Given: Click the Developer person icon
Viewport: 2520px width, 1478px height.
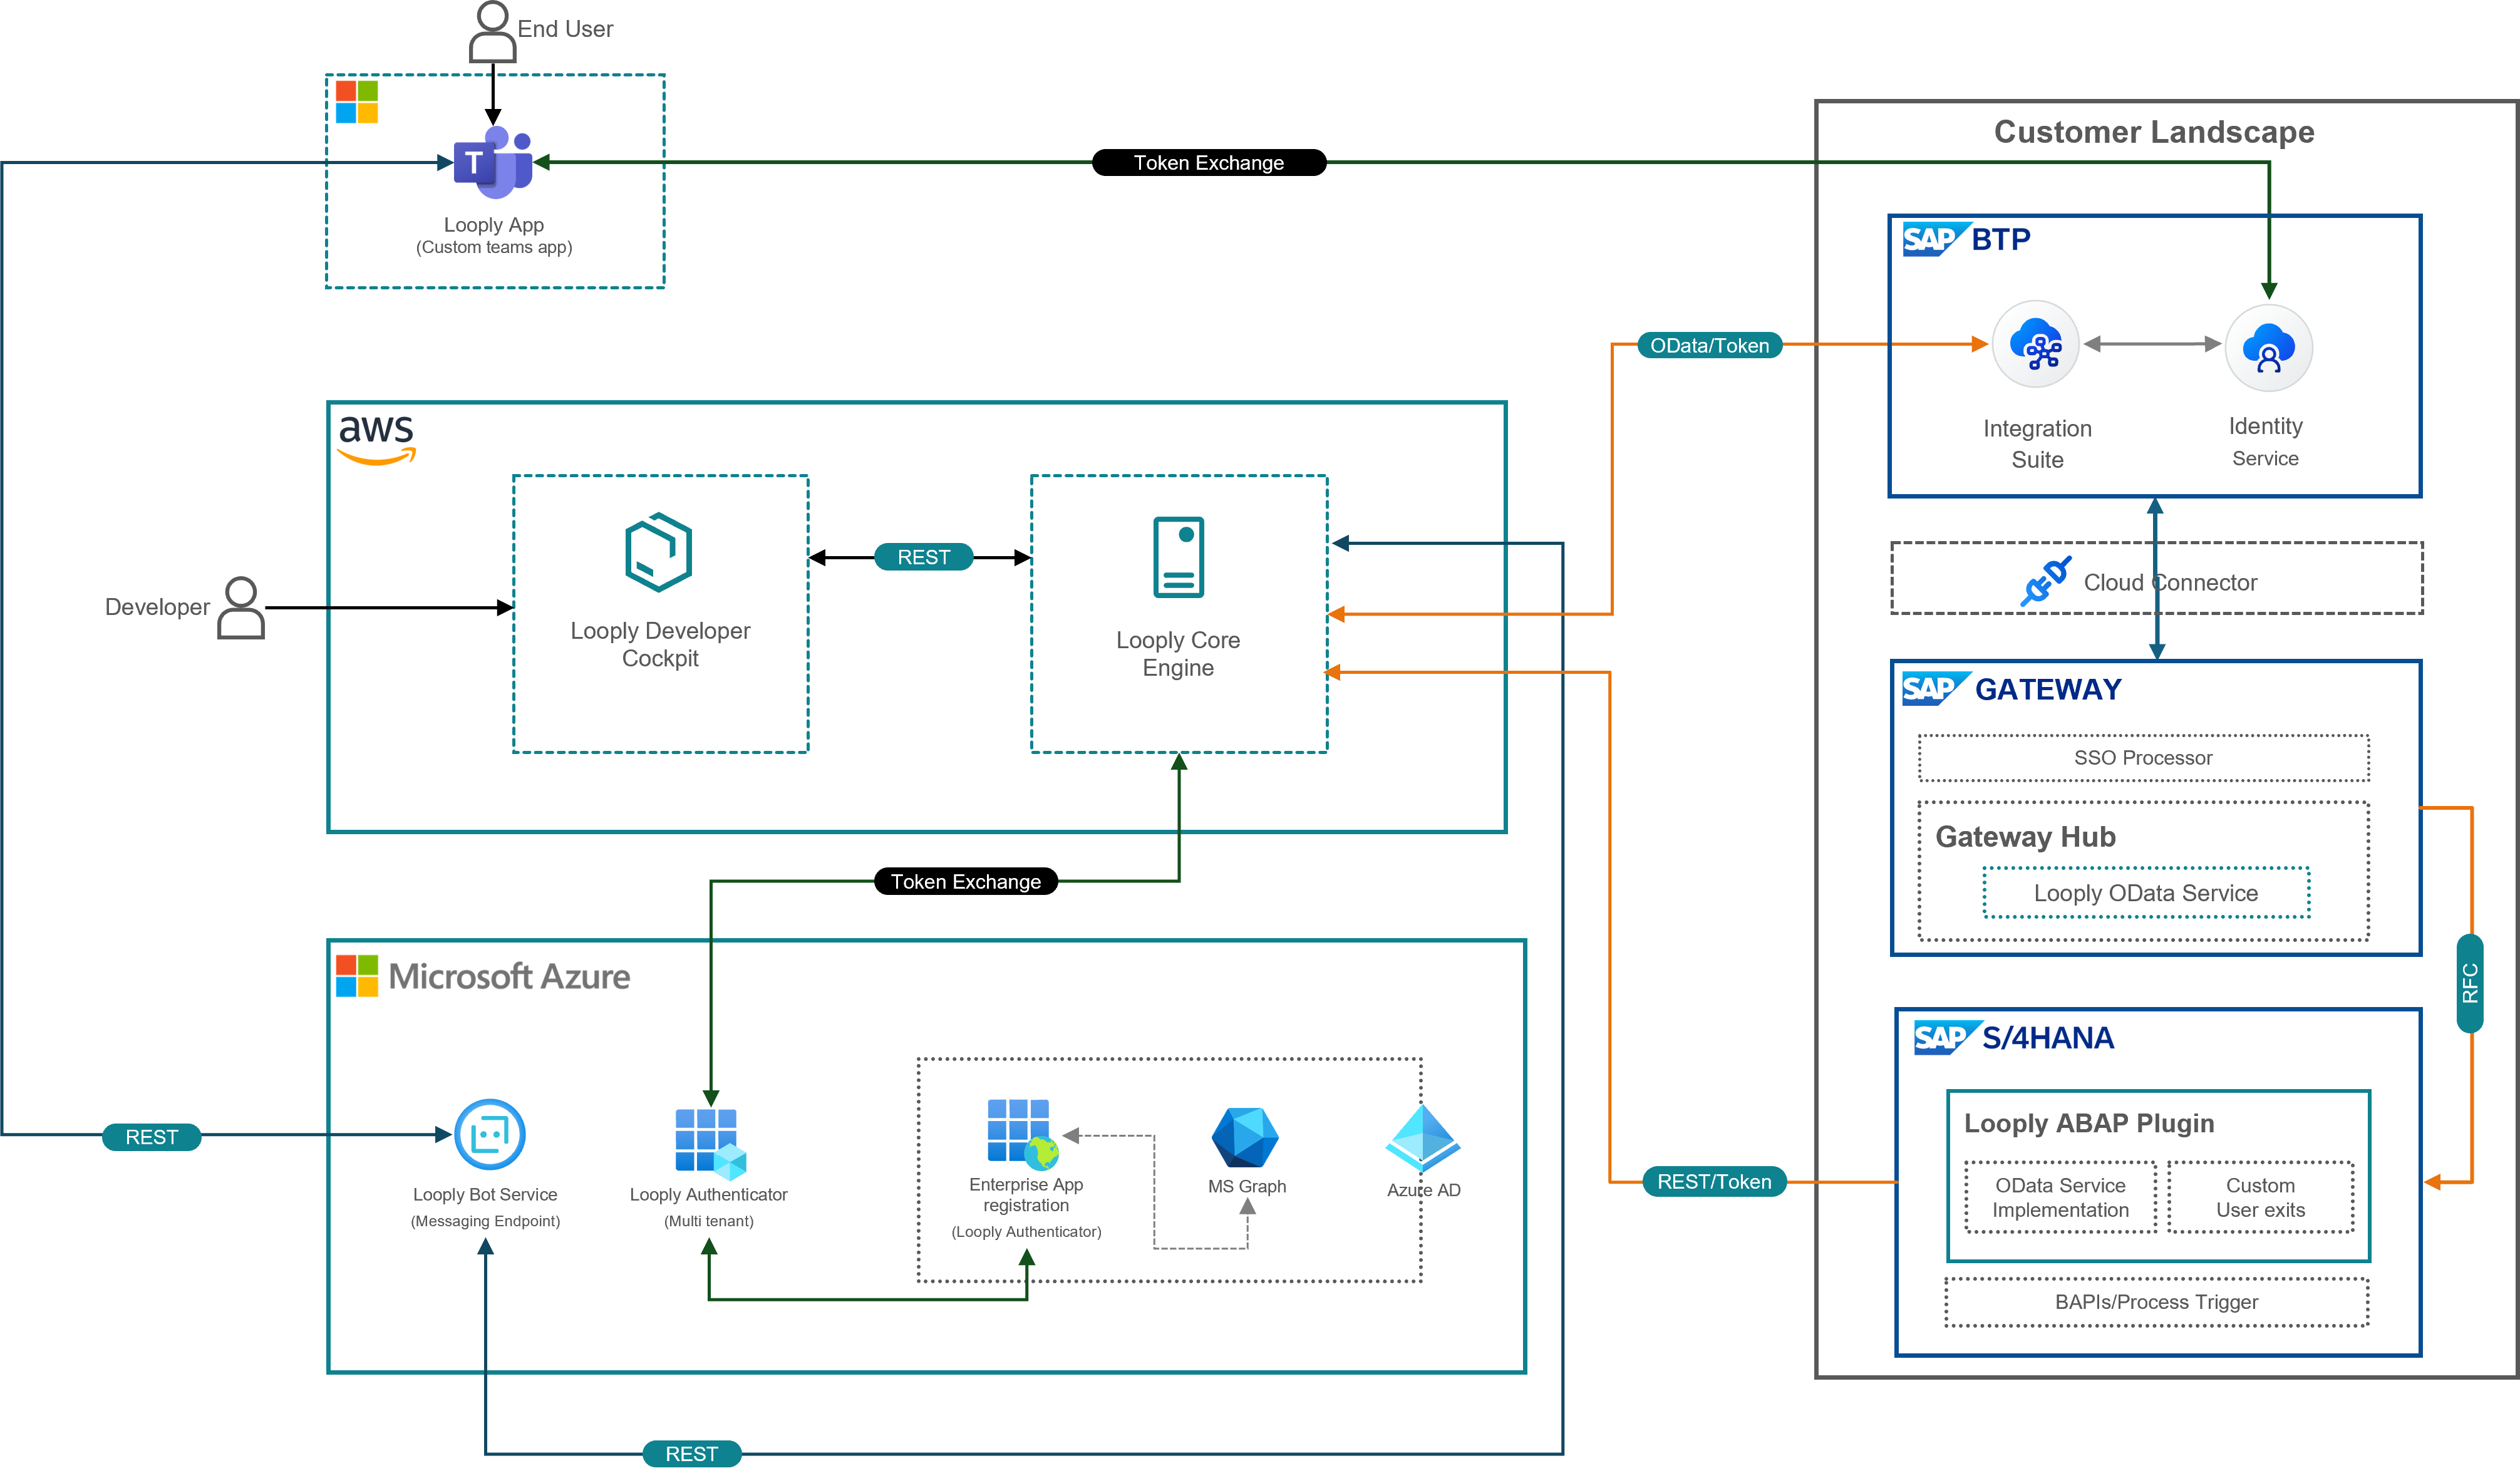Looking at the screenshot, I should click(x=241, y=607).
